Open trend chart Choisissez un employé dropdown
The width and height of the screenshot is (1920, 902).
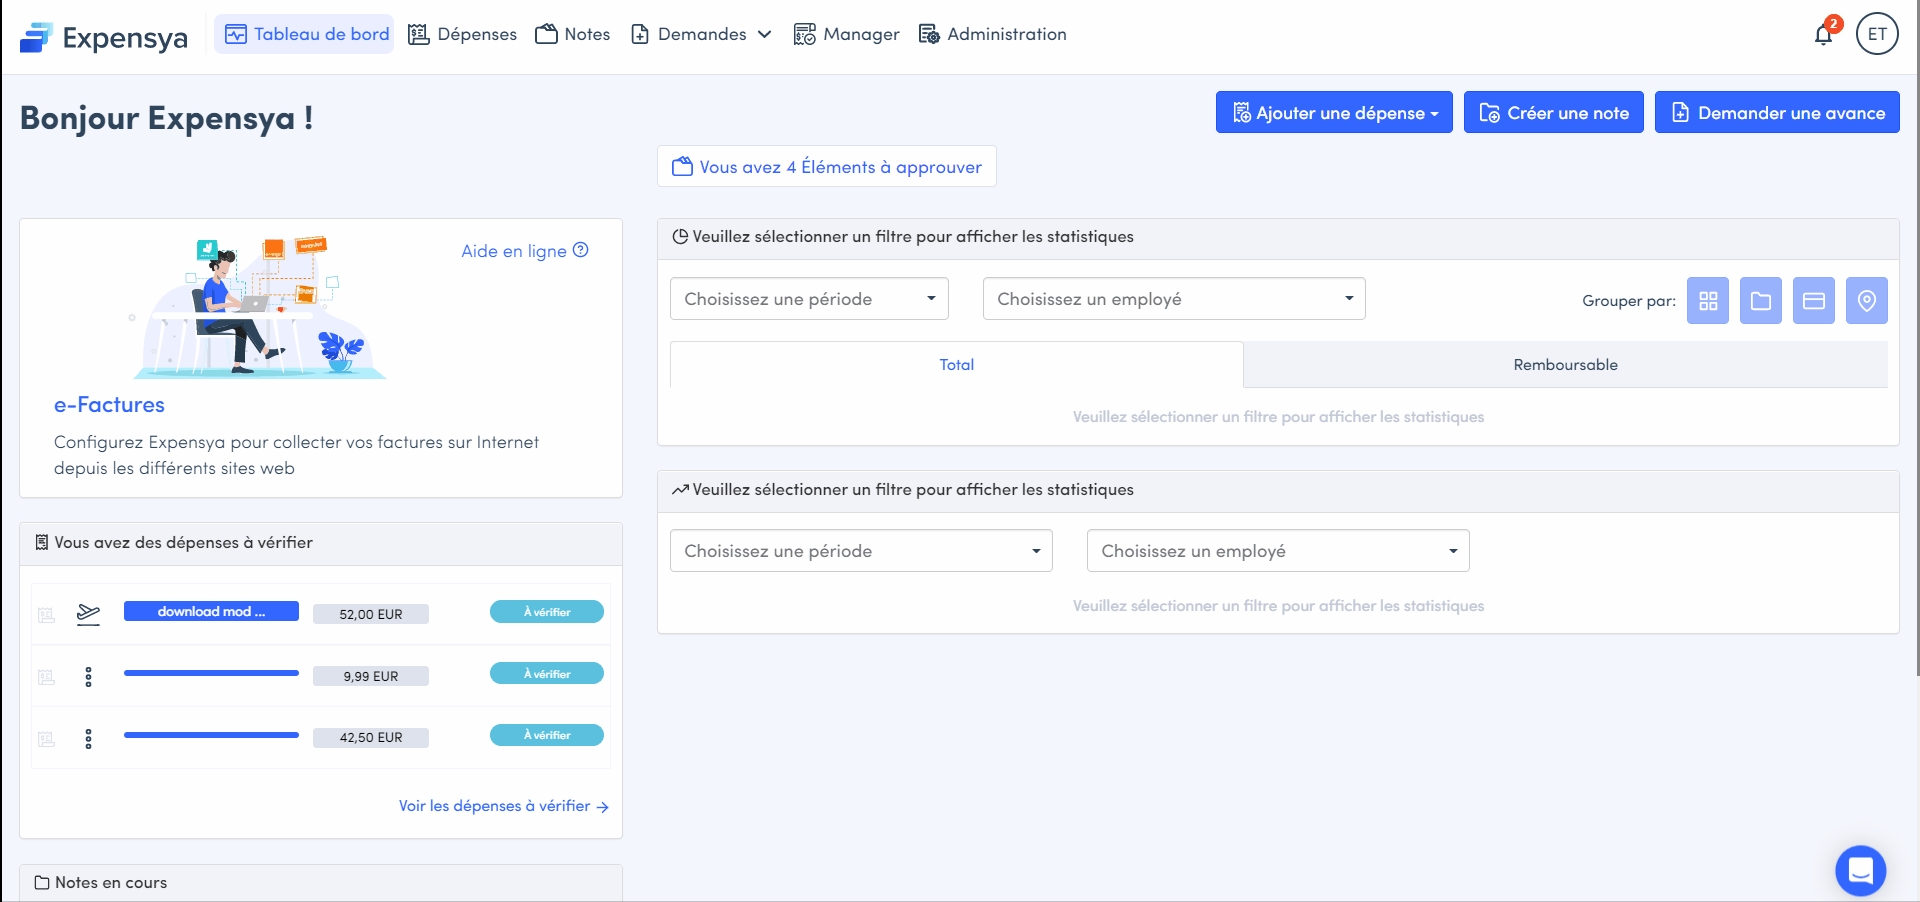click(x=1278, y=551)
